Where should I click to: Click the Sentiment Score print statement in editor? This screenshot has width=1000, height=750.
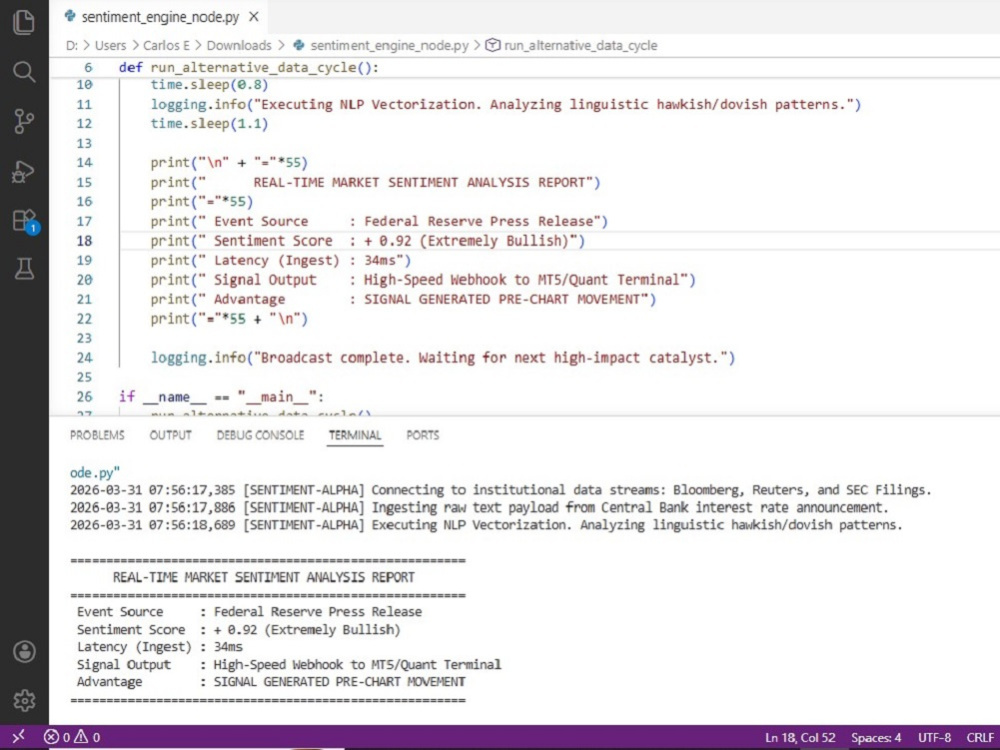click(367, 240)
